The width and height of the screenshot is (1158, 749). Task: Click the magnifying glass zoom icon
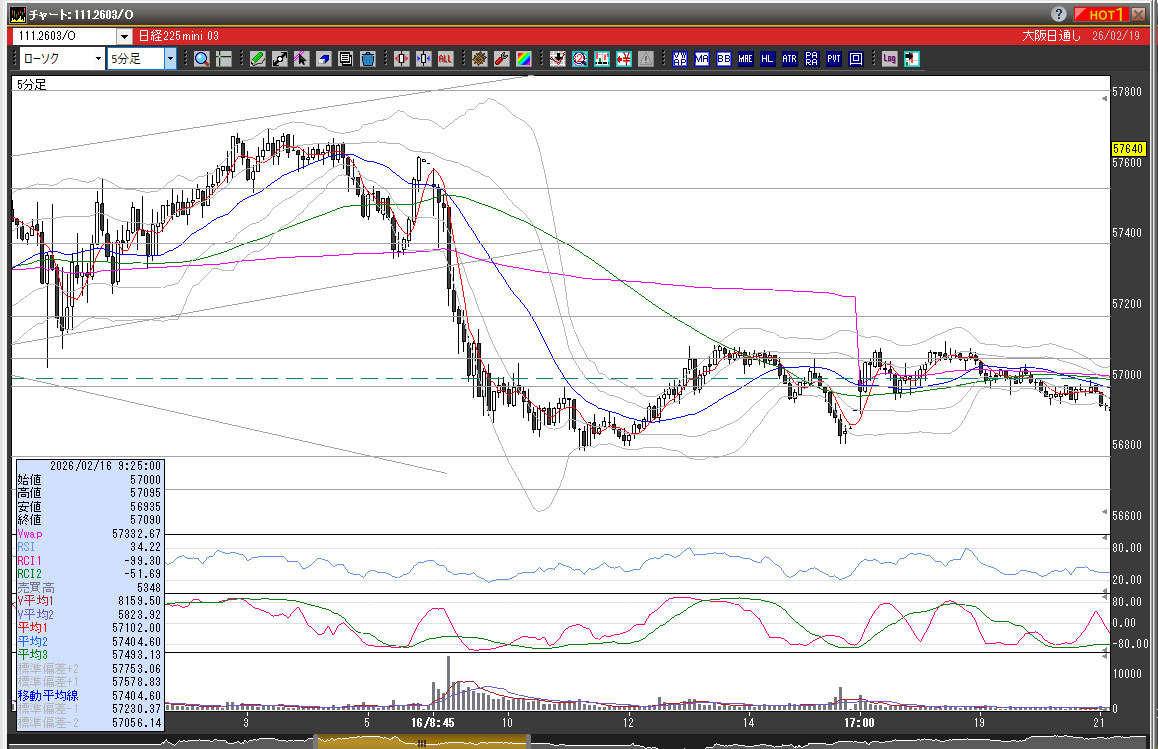click(202, 59)
